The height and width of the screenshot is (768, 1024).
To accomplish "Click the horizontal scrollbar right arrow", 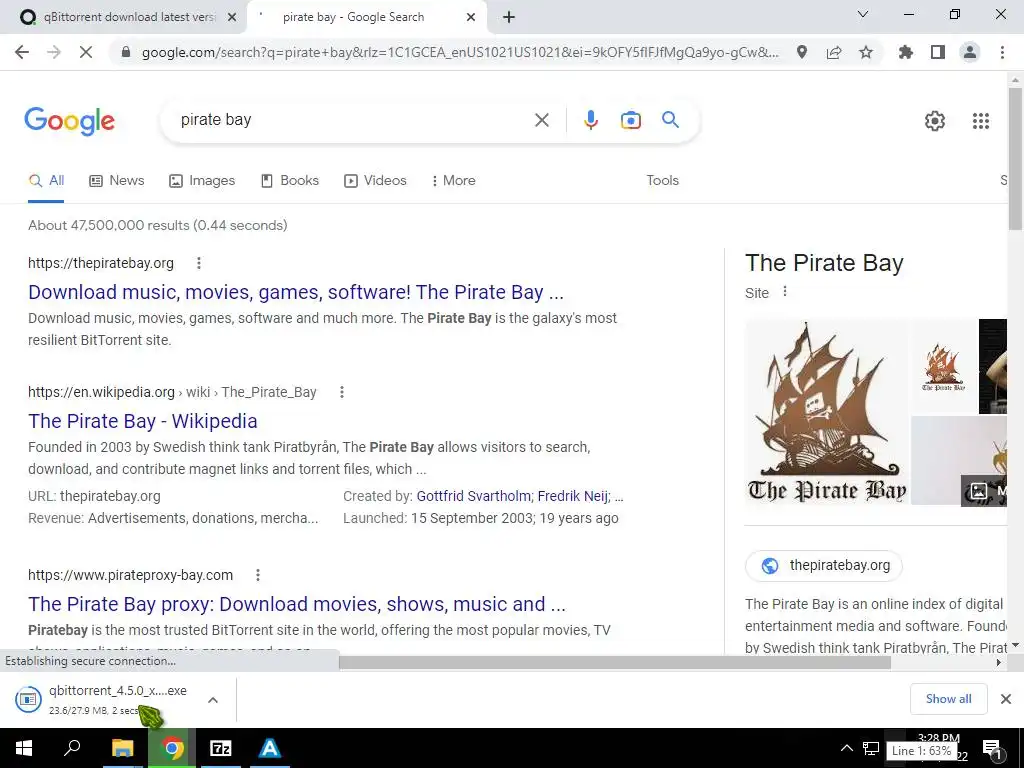I will [999, 662].
